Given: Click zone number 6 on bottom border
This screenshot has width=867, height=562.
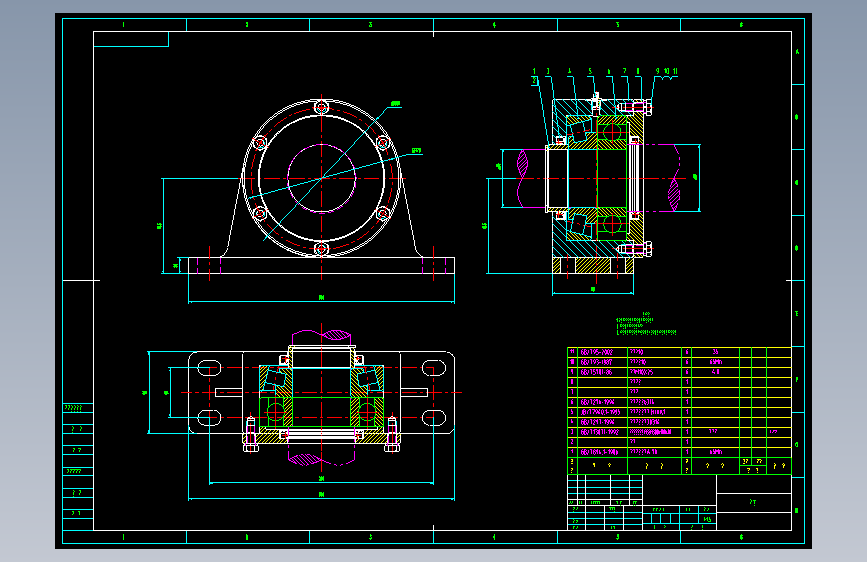Looking at the screenshot, I should coord(741,537).
